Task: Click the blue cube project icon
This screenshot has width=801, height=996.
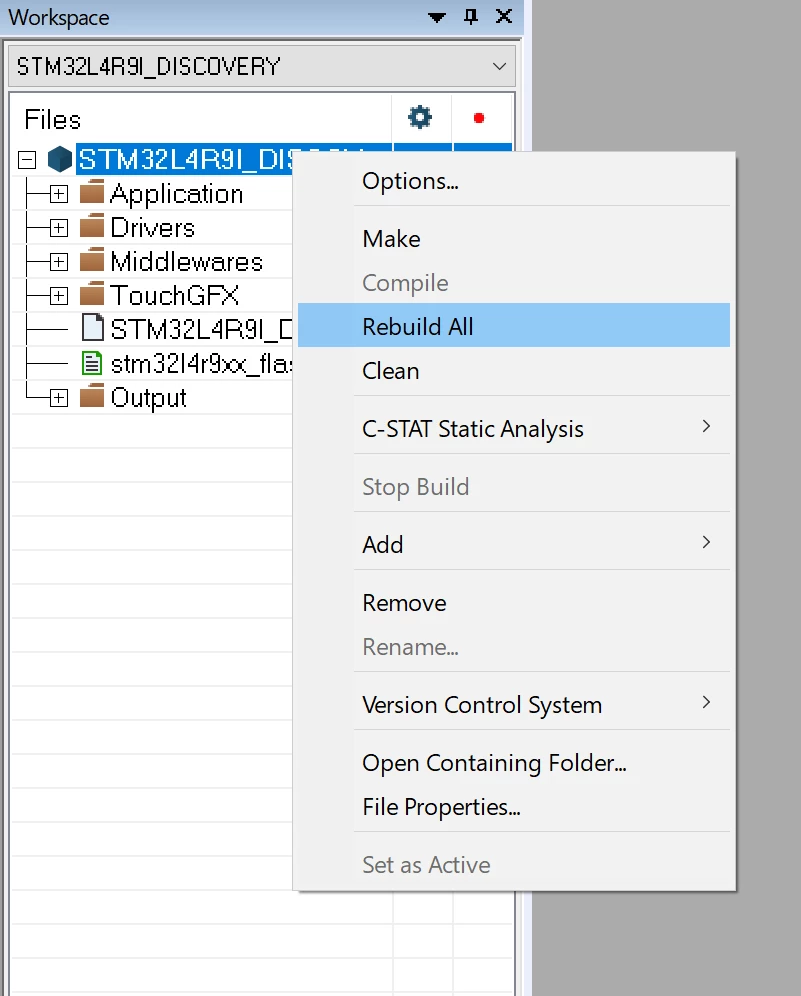Action: pos(60,159)
